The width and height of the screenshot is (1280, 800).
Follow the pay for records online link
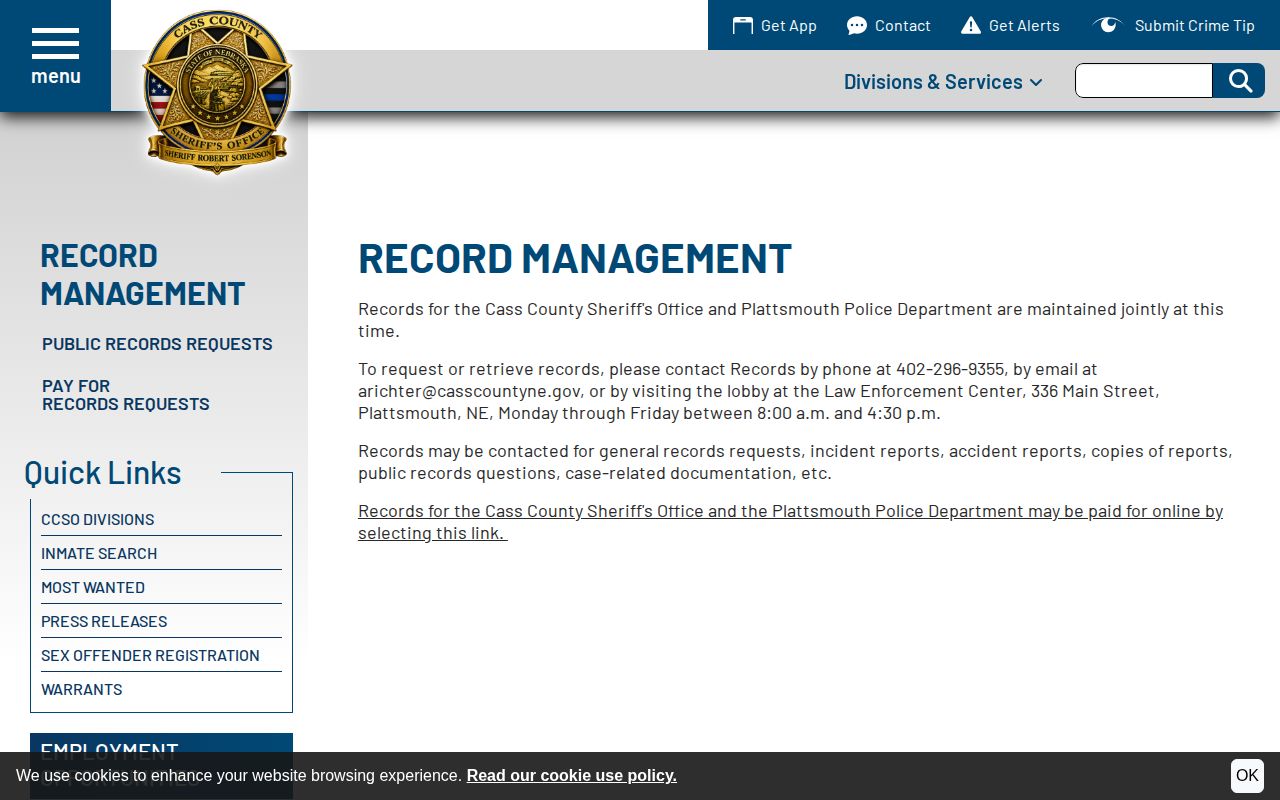click(790, 522)
